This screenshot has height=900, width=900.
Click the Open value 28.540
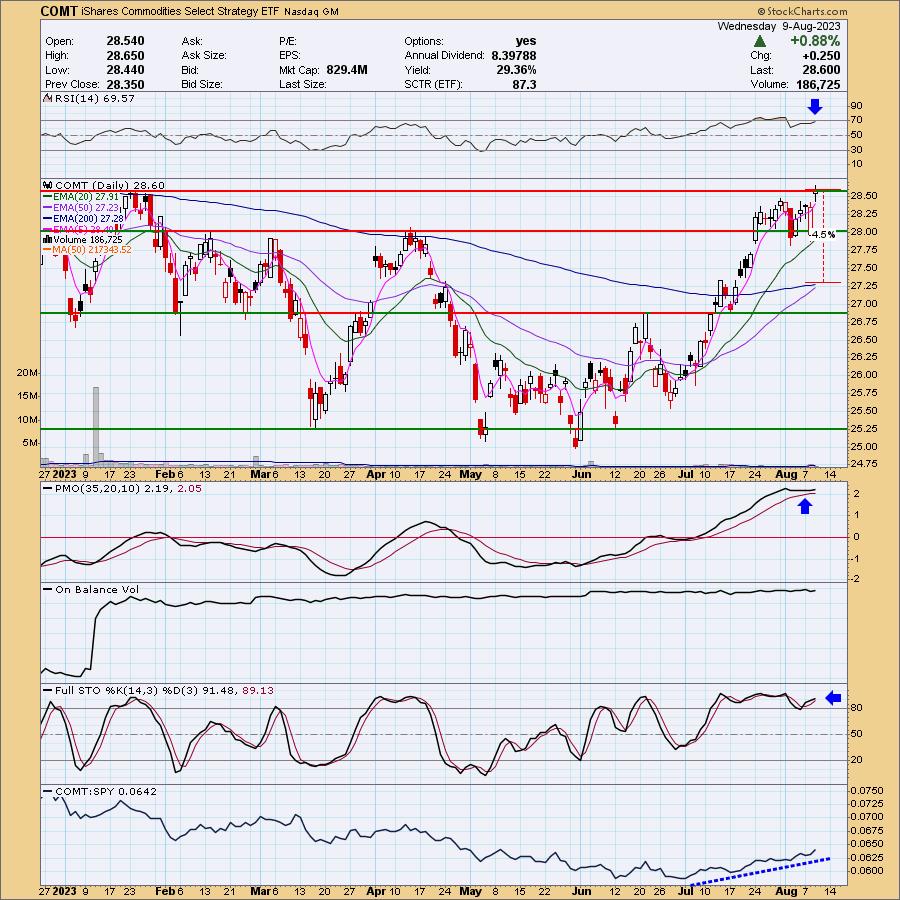click(x=125, y=41)
